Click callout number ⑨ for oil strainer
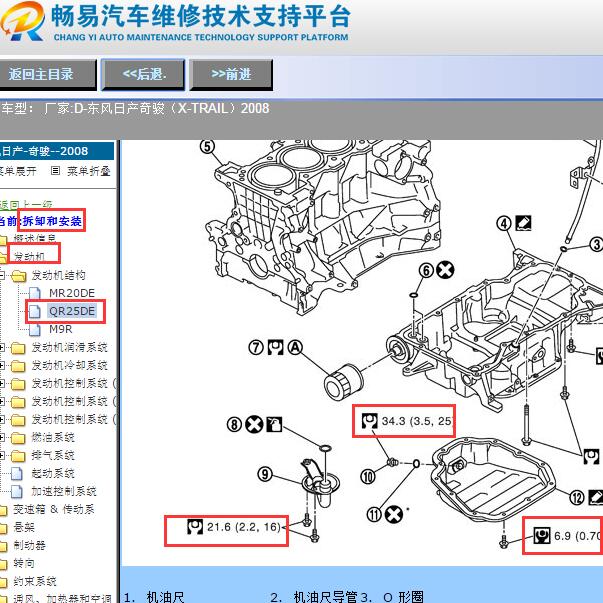Image resolution: width=603 pixels, height=603 pixels. (265, 474)
